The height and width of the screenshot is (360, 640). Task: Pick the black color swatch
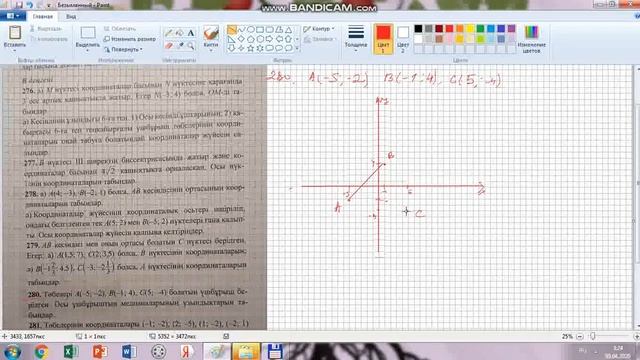coord(418,29)
